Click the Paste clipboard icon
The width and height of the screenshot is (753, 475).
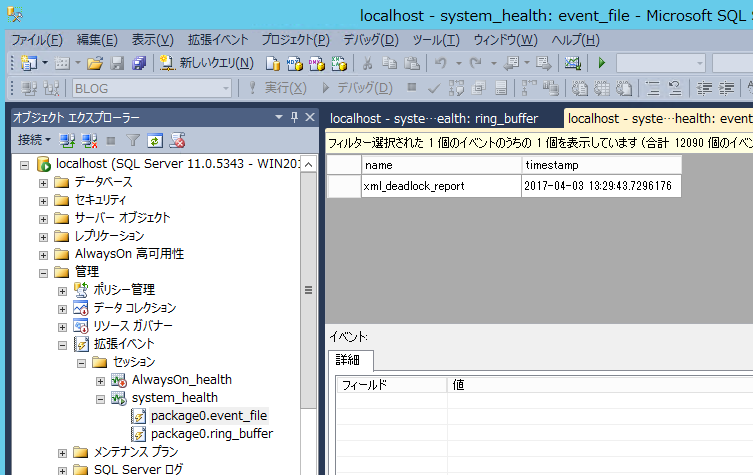(412, 63)
